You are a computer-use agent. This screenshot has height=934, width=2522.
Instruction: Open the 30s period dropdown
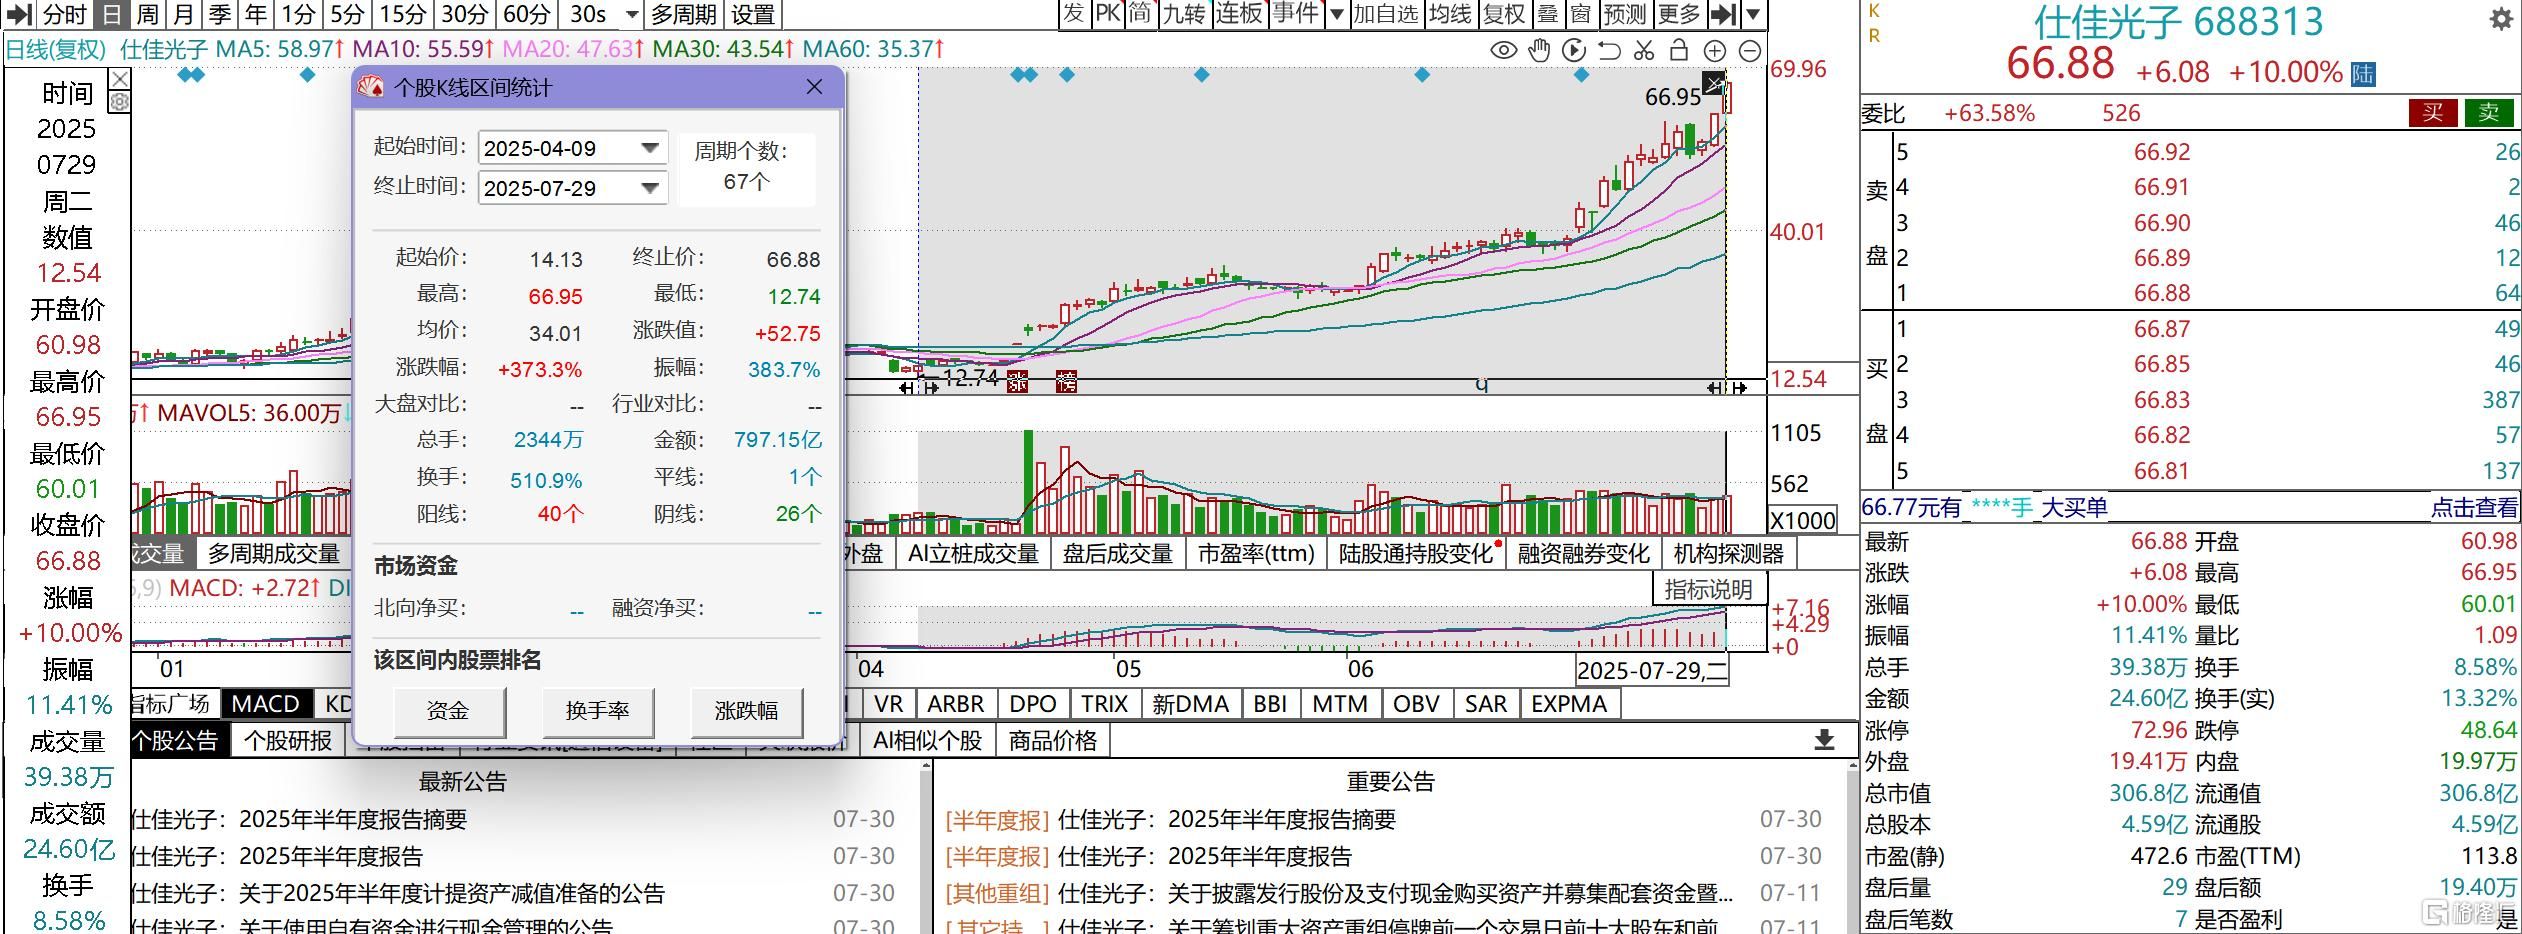click(x=630, y=15)
